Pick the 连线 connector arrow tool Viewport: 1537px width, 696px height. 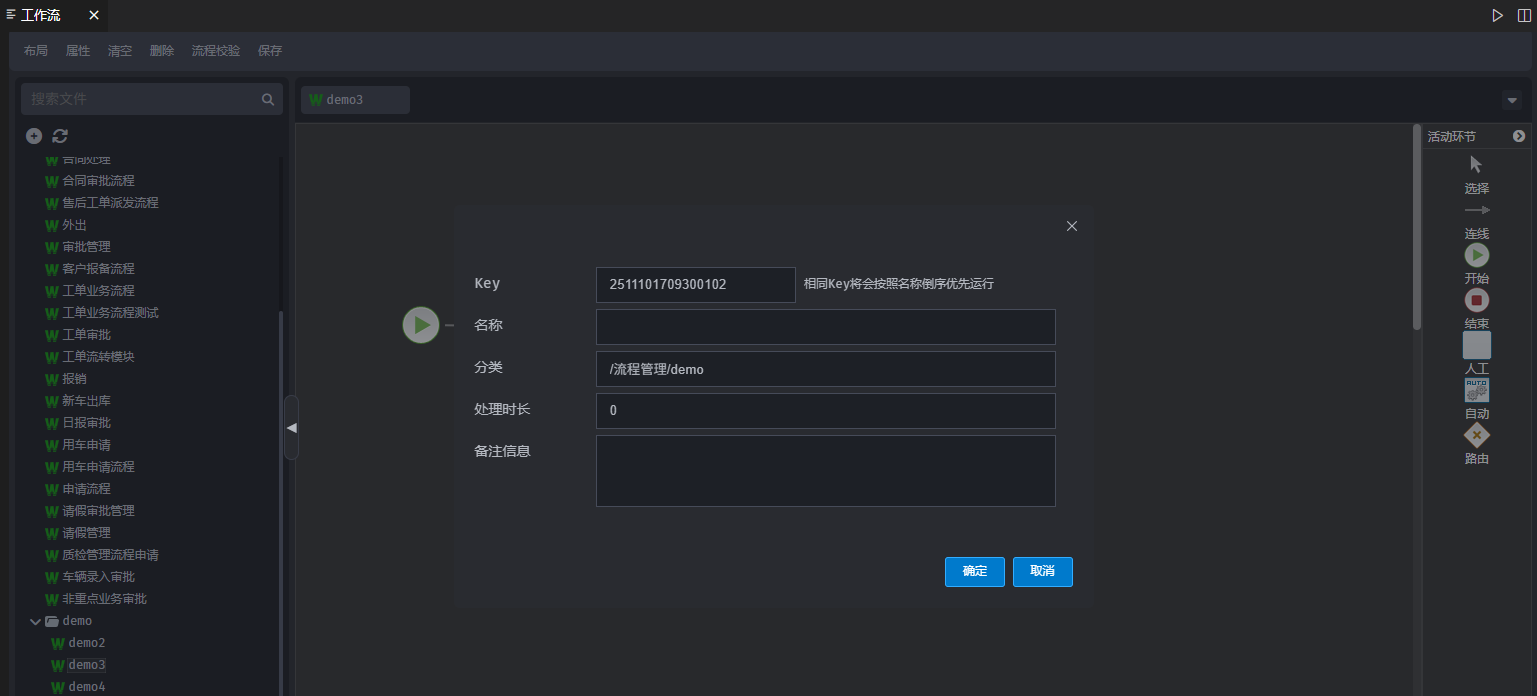[x=1477, y=211]
